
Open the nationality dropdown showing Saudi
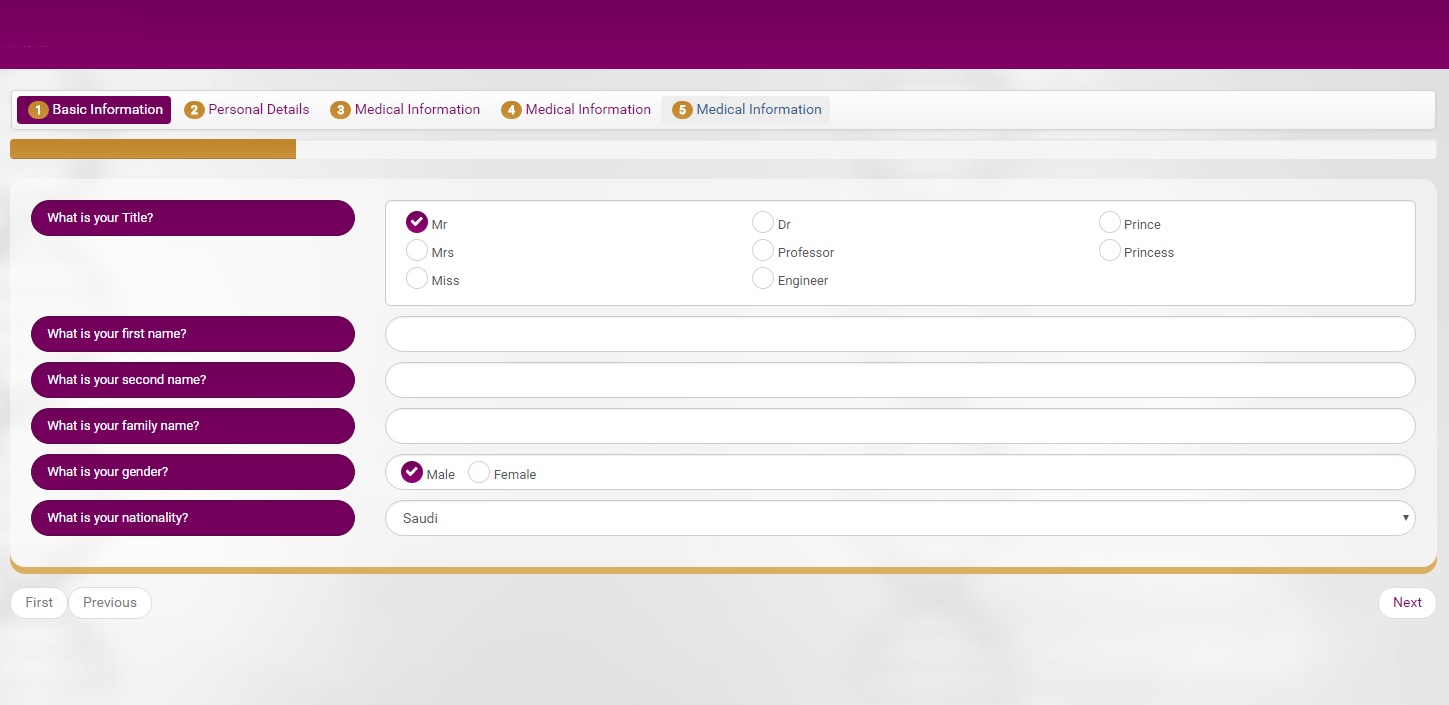(900, 518)
